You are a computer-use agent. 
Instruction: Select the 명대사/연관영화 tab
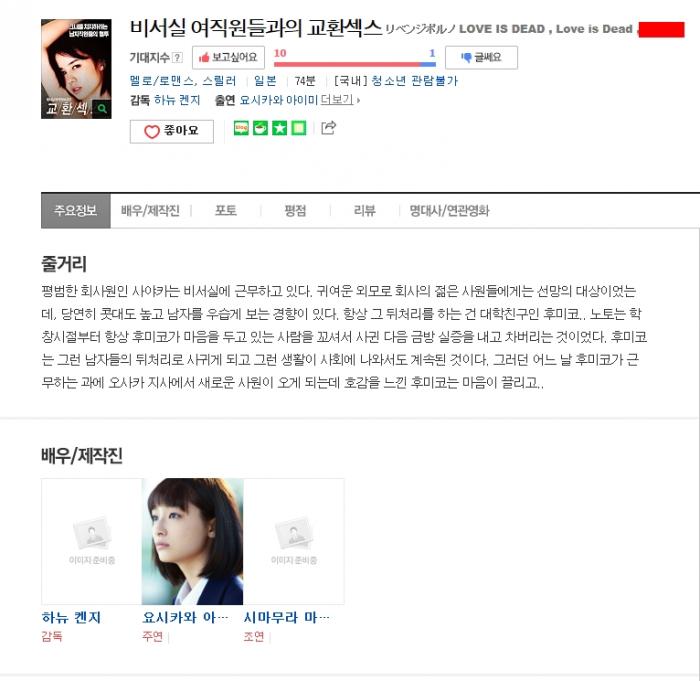tap(449, 210)
